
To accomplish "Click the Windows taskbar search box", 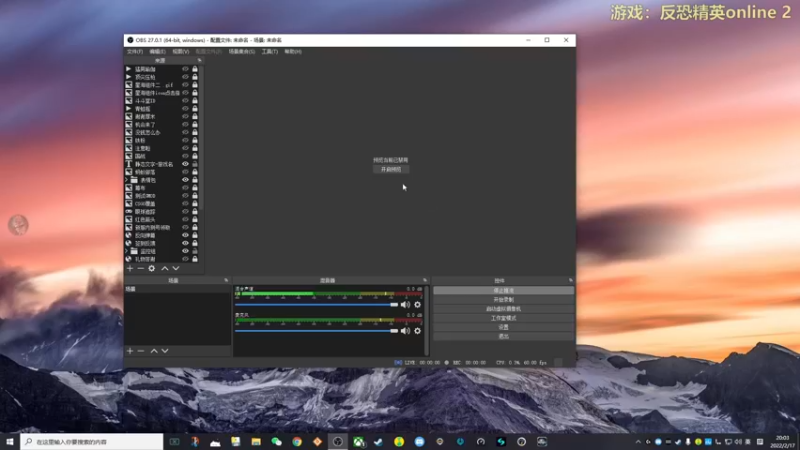I will point(92,441).
